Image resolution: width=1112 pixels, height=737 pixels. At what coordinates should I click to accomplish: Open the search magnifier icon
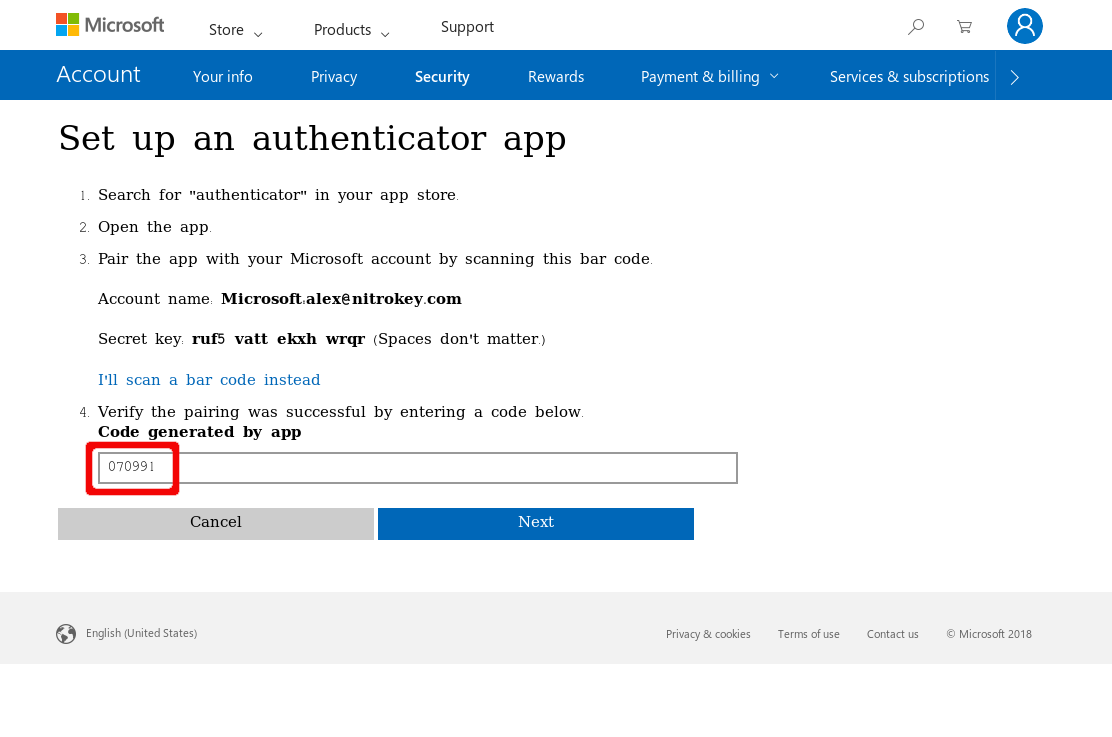pyautogui.click(x=915, y=27)
